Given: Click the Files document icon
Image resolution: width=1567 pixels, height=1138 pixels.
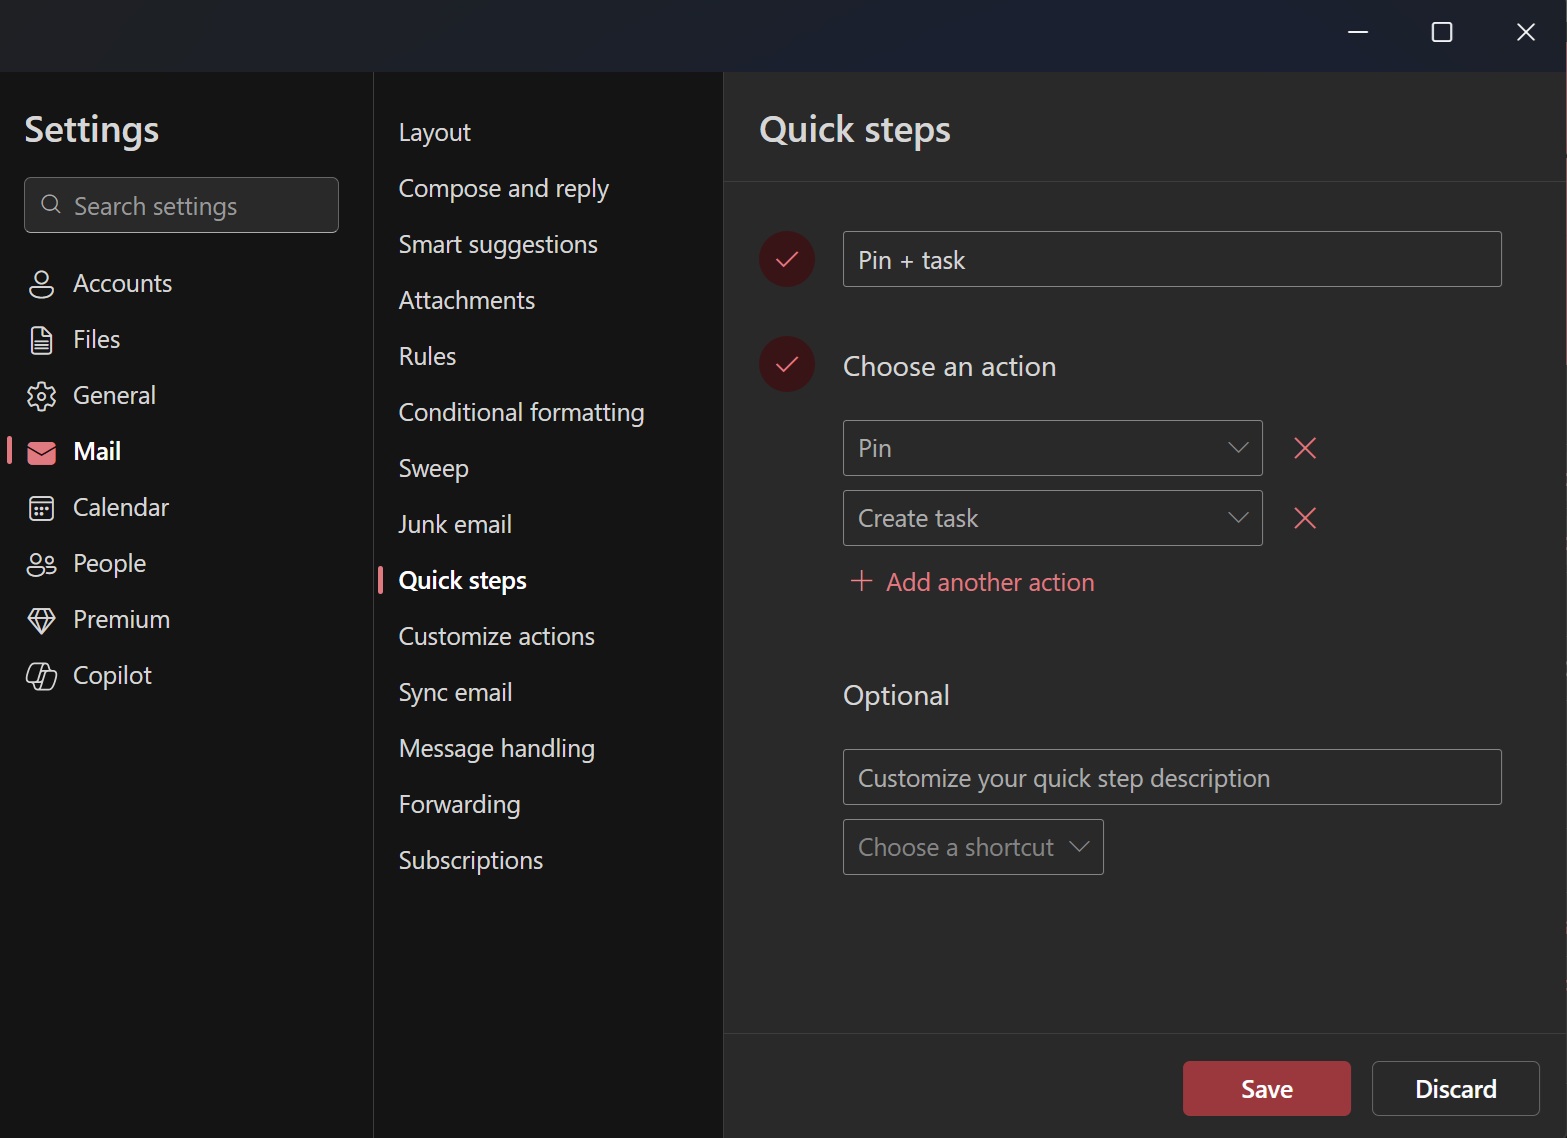Looking at the screenshot, I should coord(41,340).
